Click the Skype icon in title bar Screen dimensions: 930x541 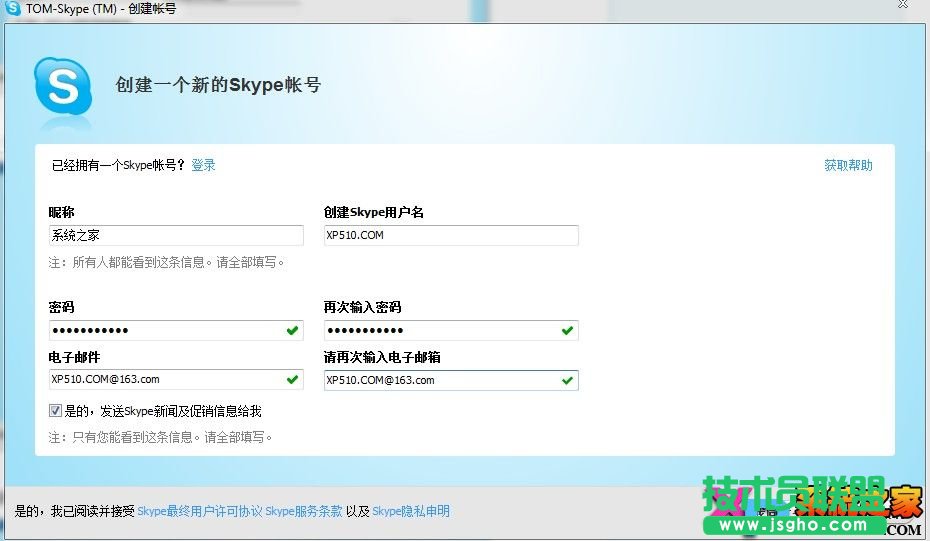13,8
